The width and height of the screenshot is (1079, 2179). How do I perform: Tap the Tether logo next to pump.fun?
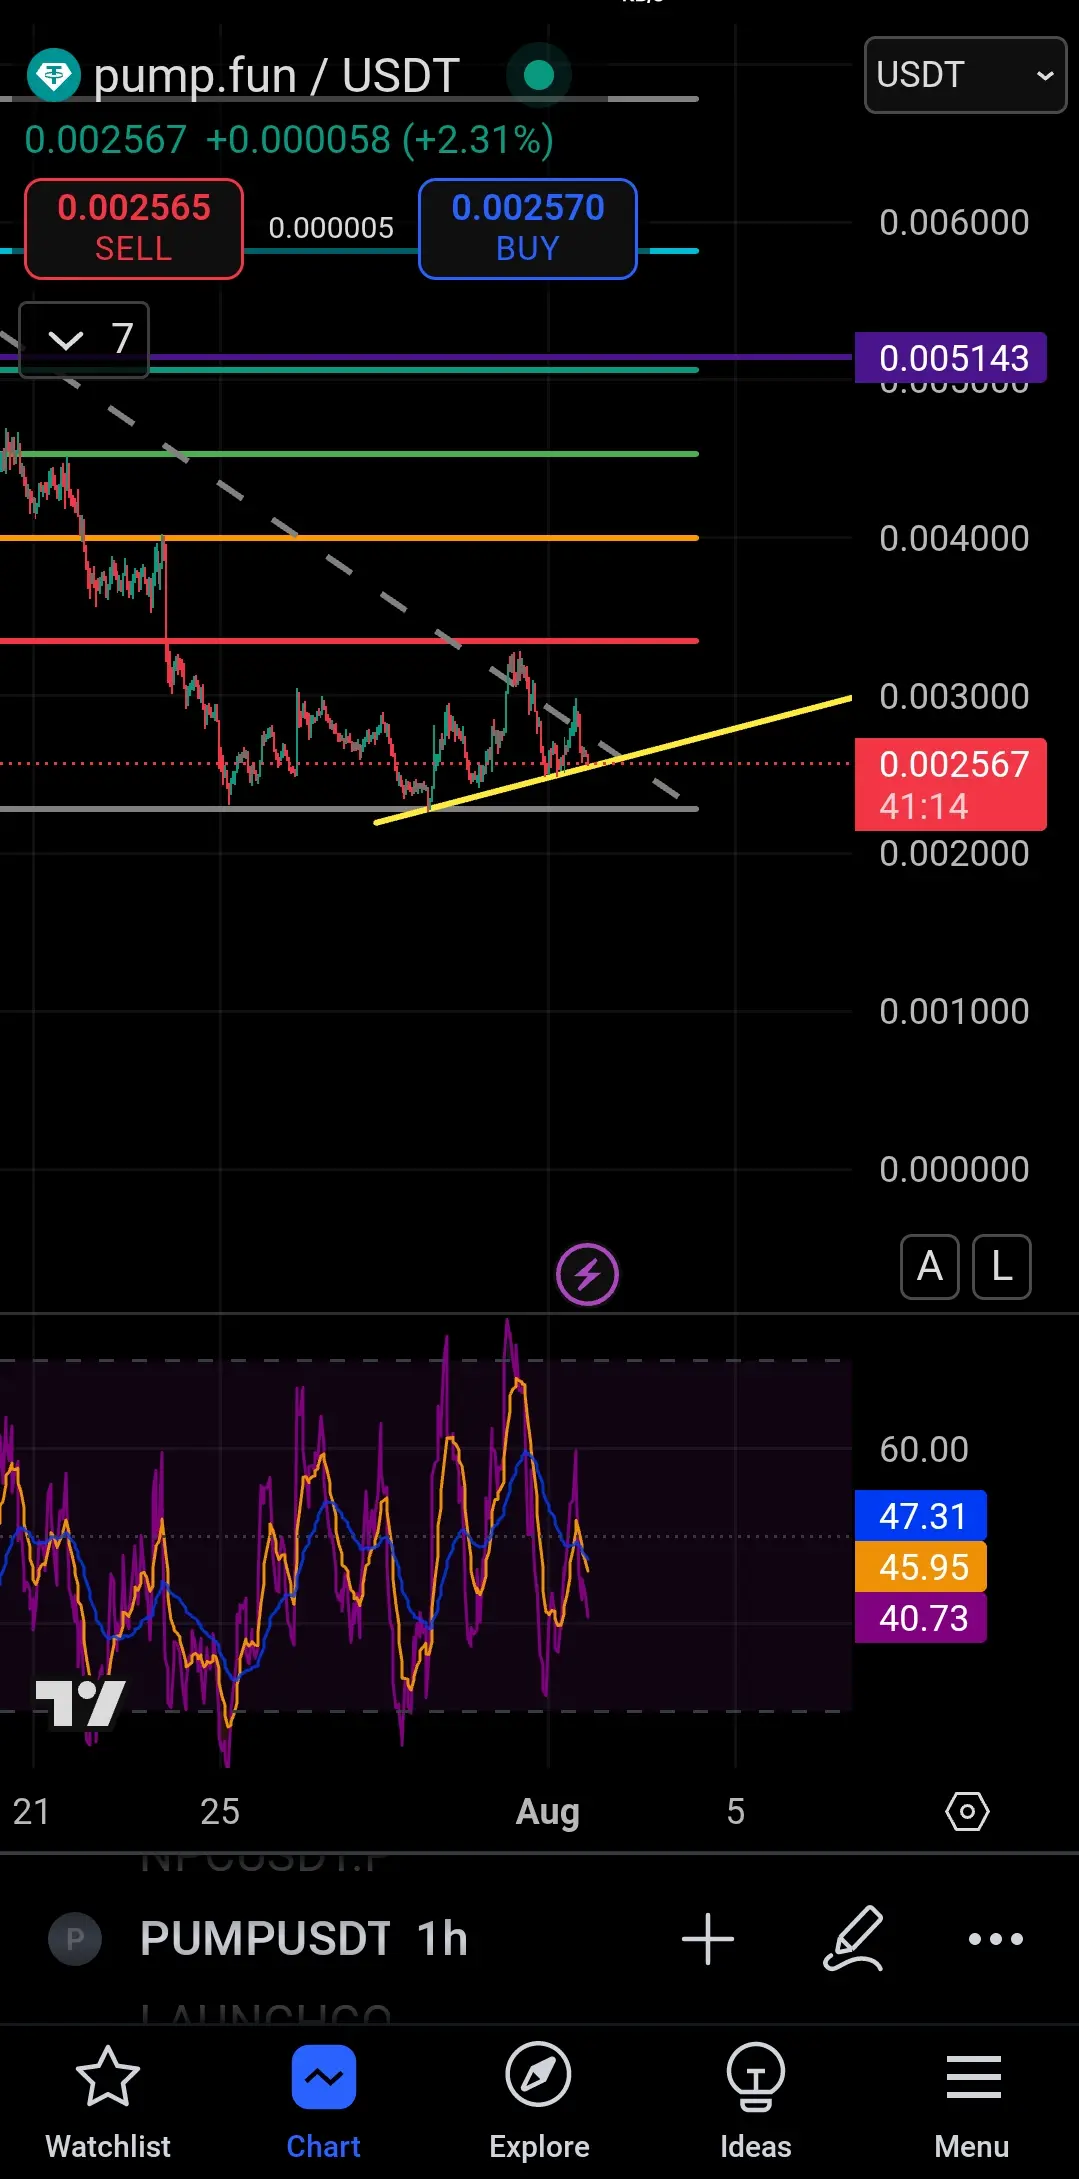53,75
